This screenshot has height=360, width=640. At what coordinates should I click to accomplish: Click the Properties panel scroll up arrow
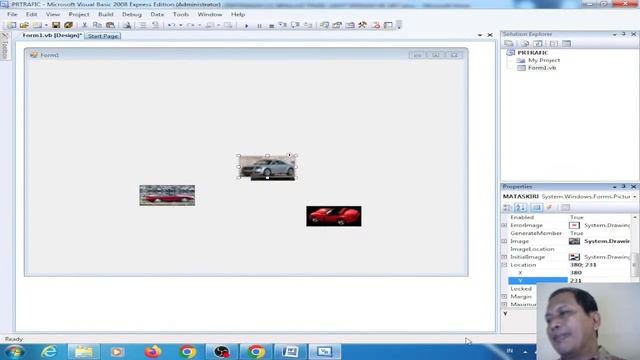coord(635,217)
